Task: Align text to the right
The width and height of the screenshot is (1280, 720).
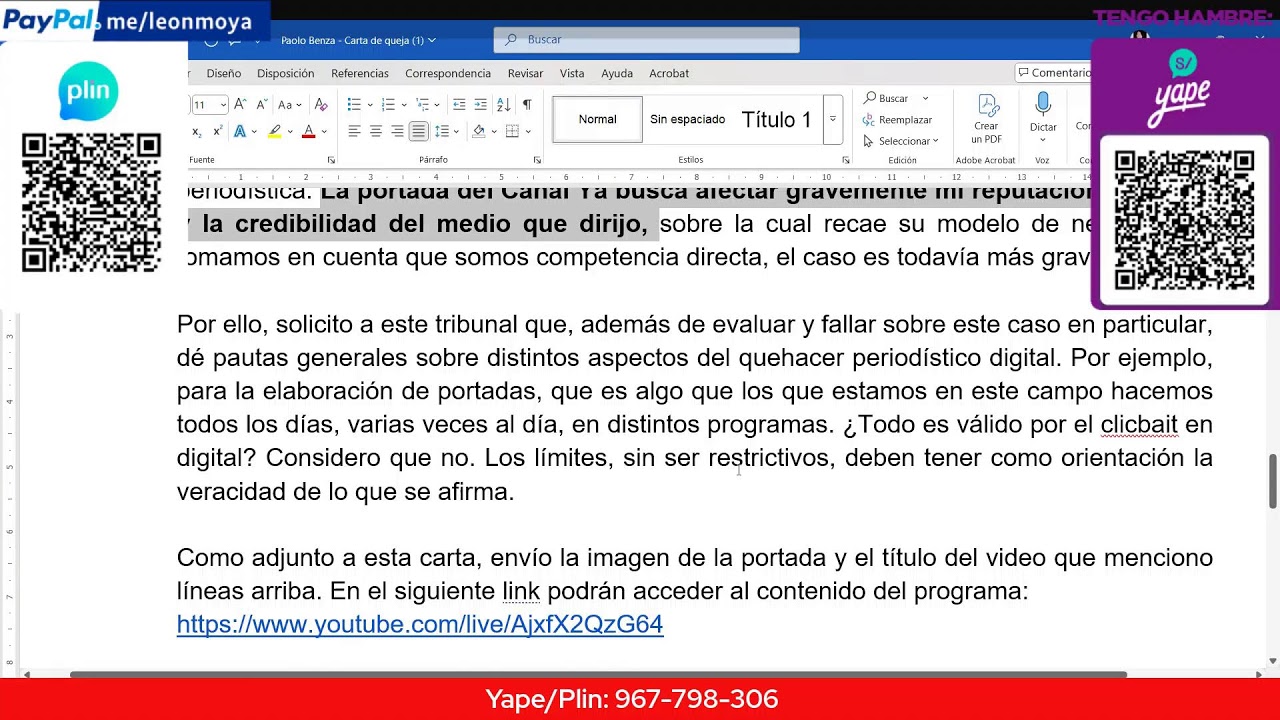Action: (397, 132)
